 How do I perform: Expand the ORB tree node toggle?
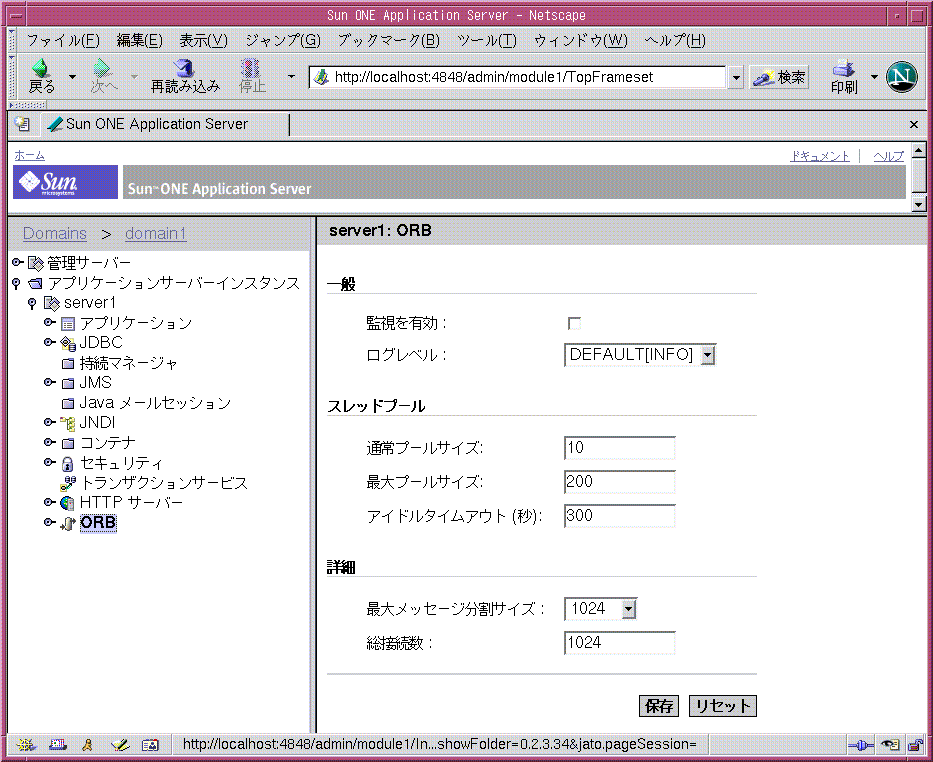[x=49, y=522]
